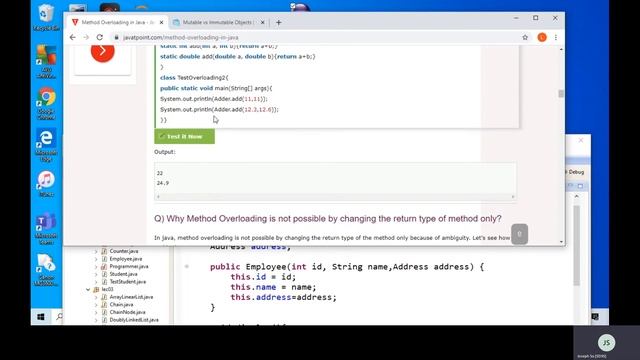Click the gray scroll-to-top button on page
Image resolution: width=640 pixels, height=360 pixels.
520,234
